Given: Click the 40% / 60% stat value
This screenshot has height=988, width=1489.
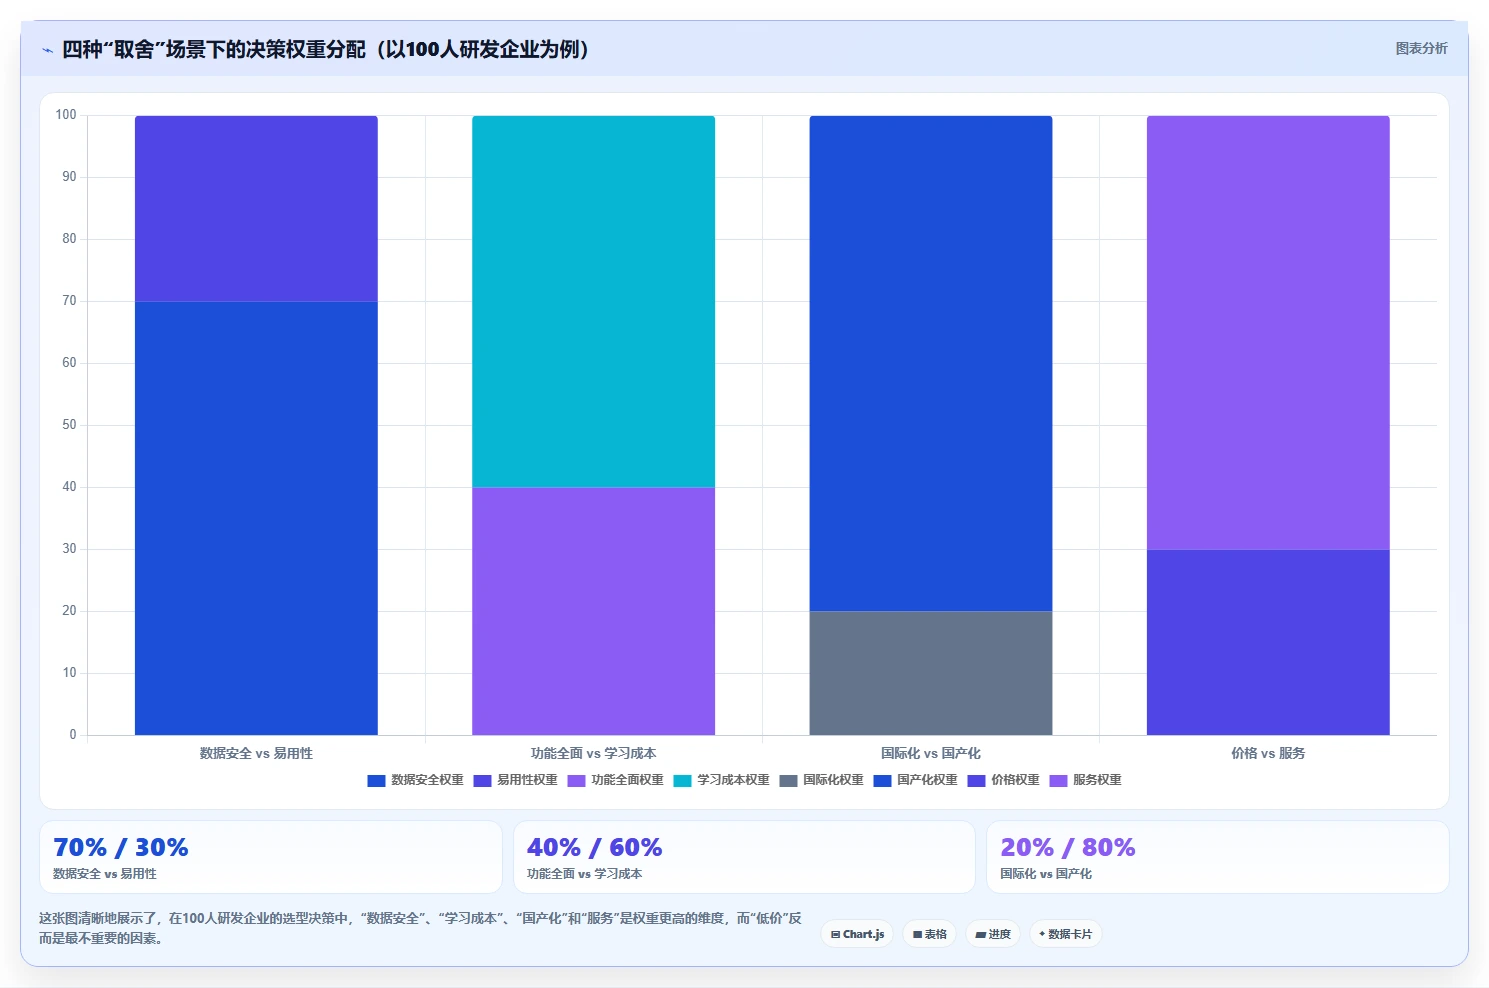Looking at the screenshot, I should [594, 847].
